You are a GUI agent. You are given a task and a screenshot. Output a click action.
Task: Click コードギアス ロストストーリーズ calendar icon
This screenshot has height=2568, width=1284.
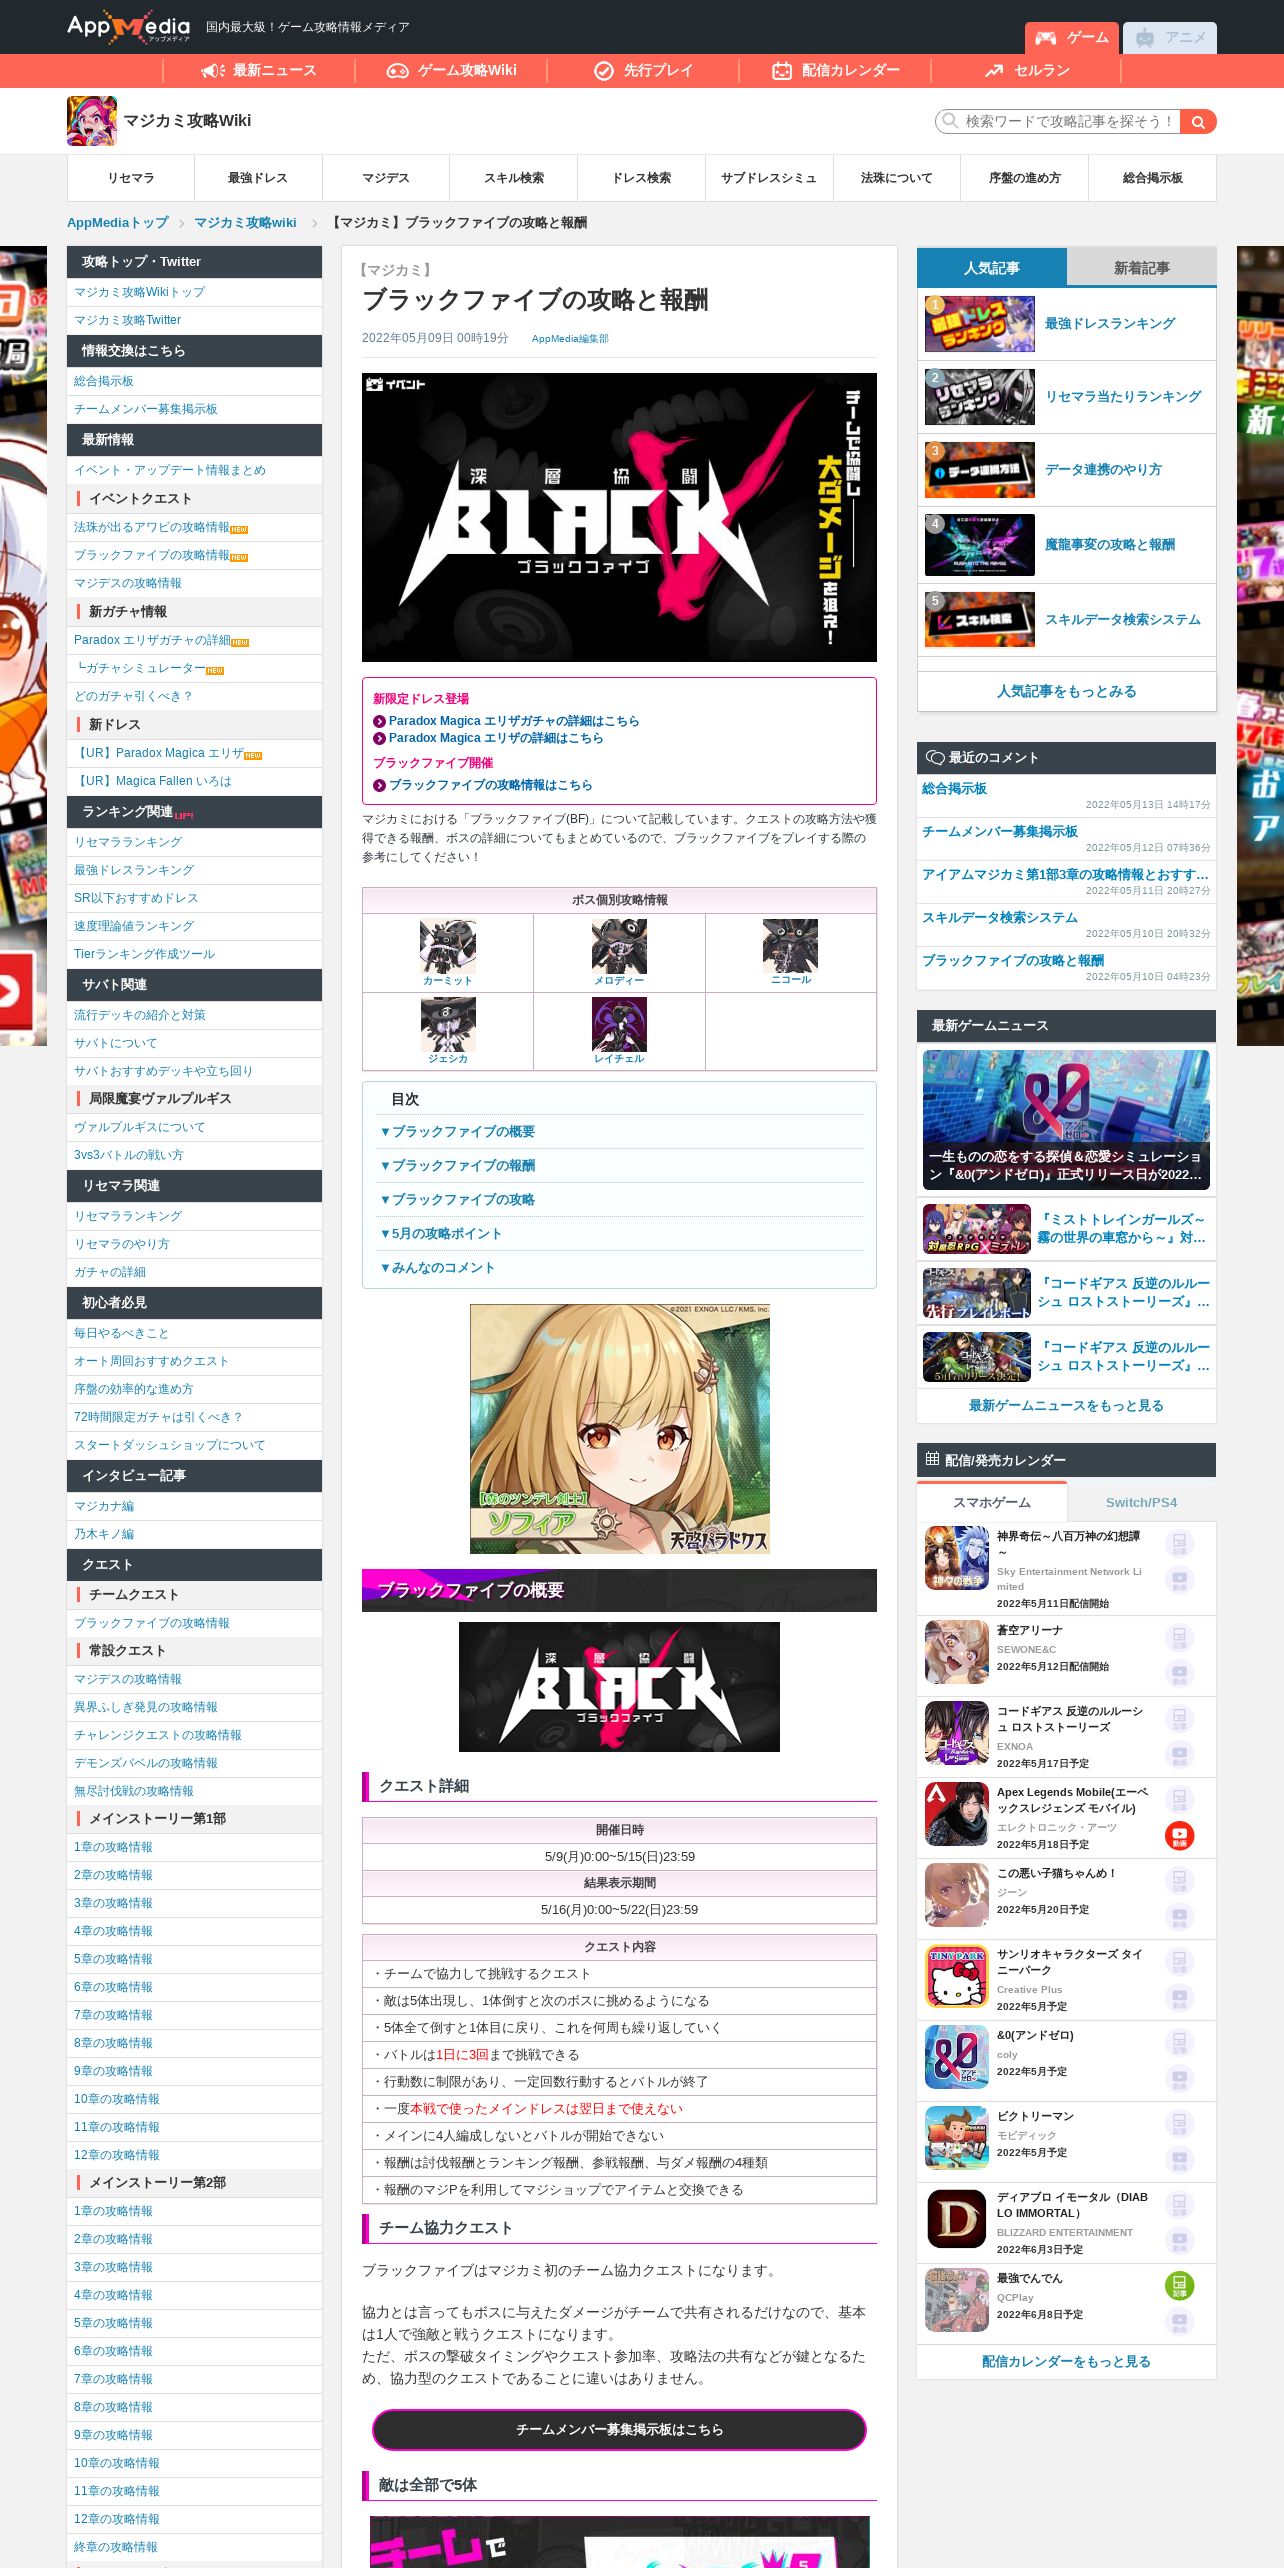pyautogui.click(x=957, y=1733)
